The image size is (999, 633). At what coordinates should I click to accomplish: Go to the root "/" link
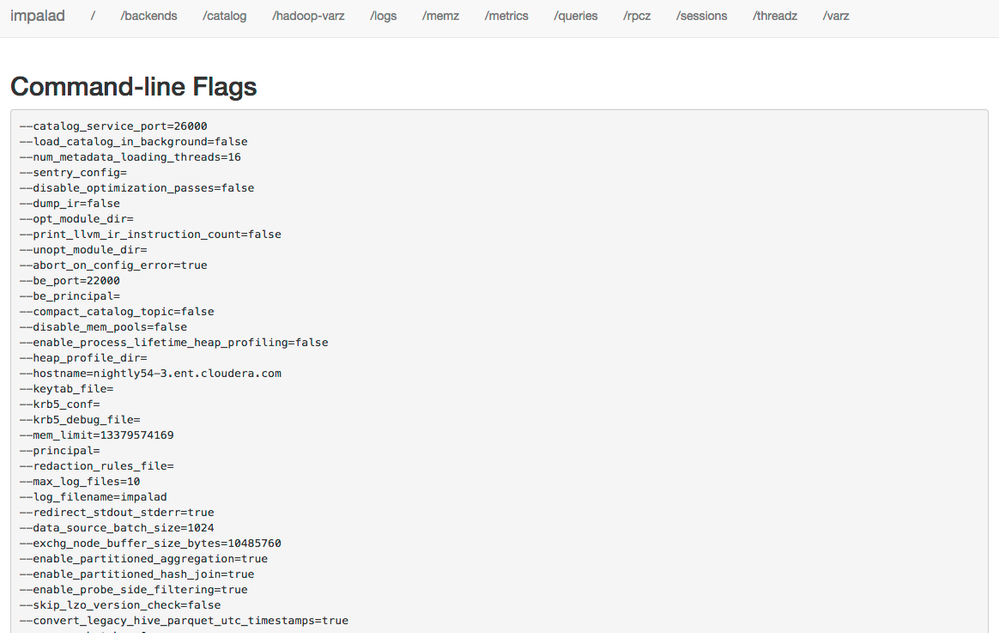(93, 16)
